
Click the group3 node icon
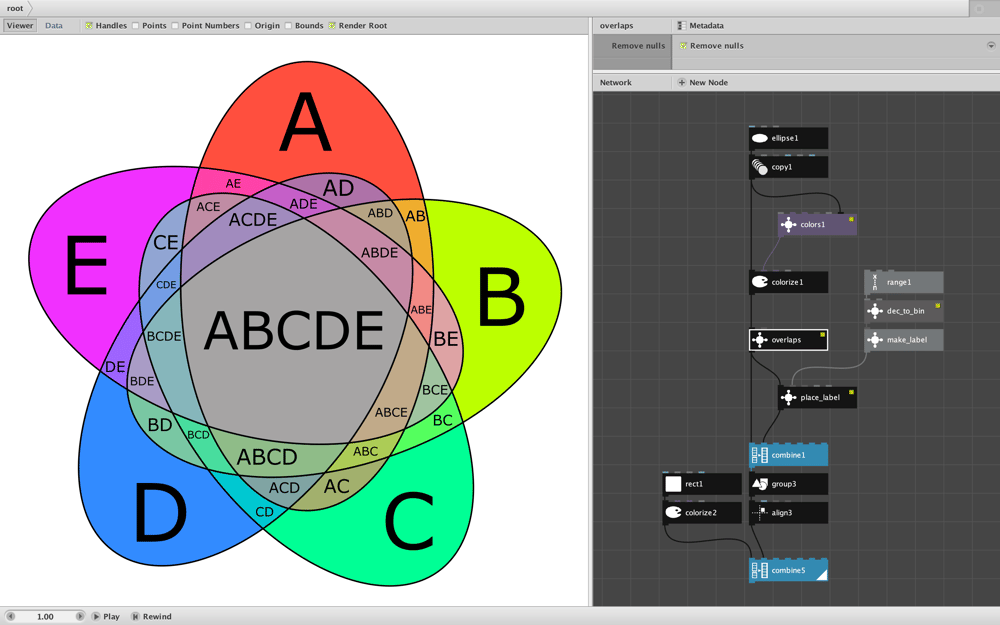760,484
